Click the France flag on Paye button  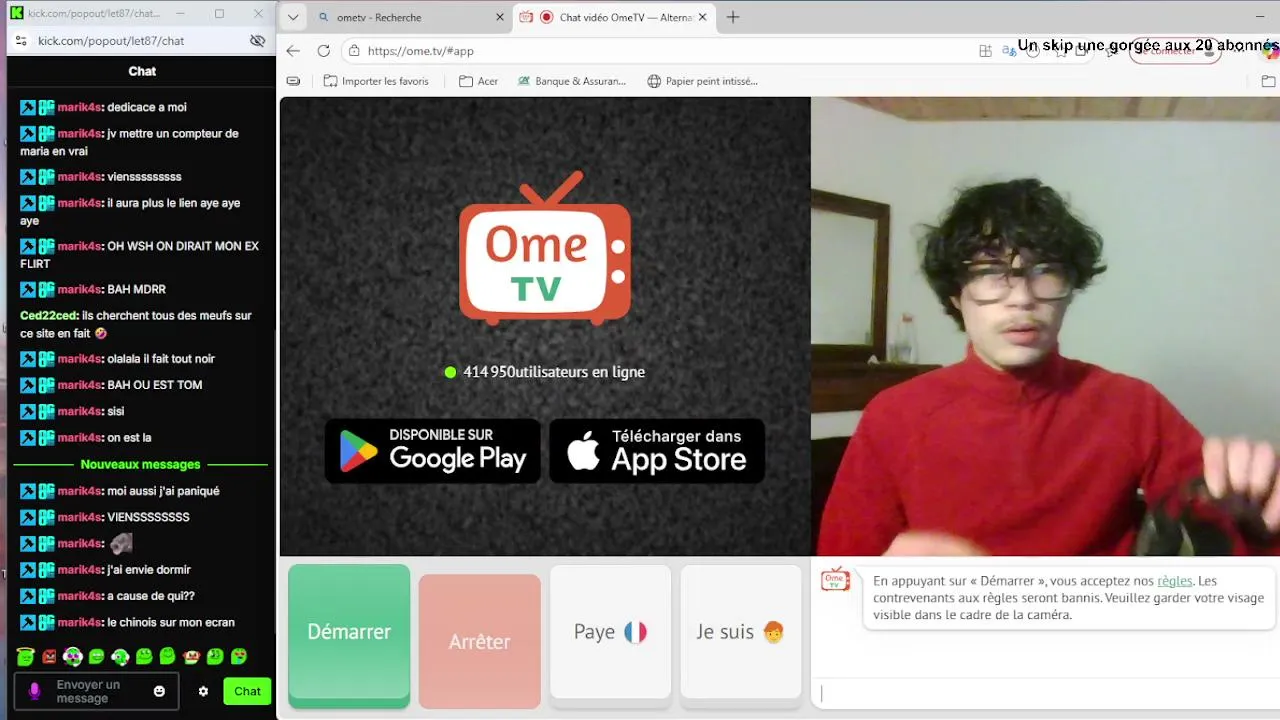click(x=635, y=632)
